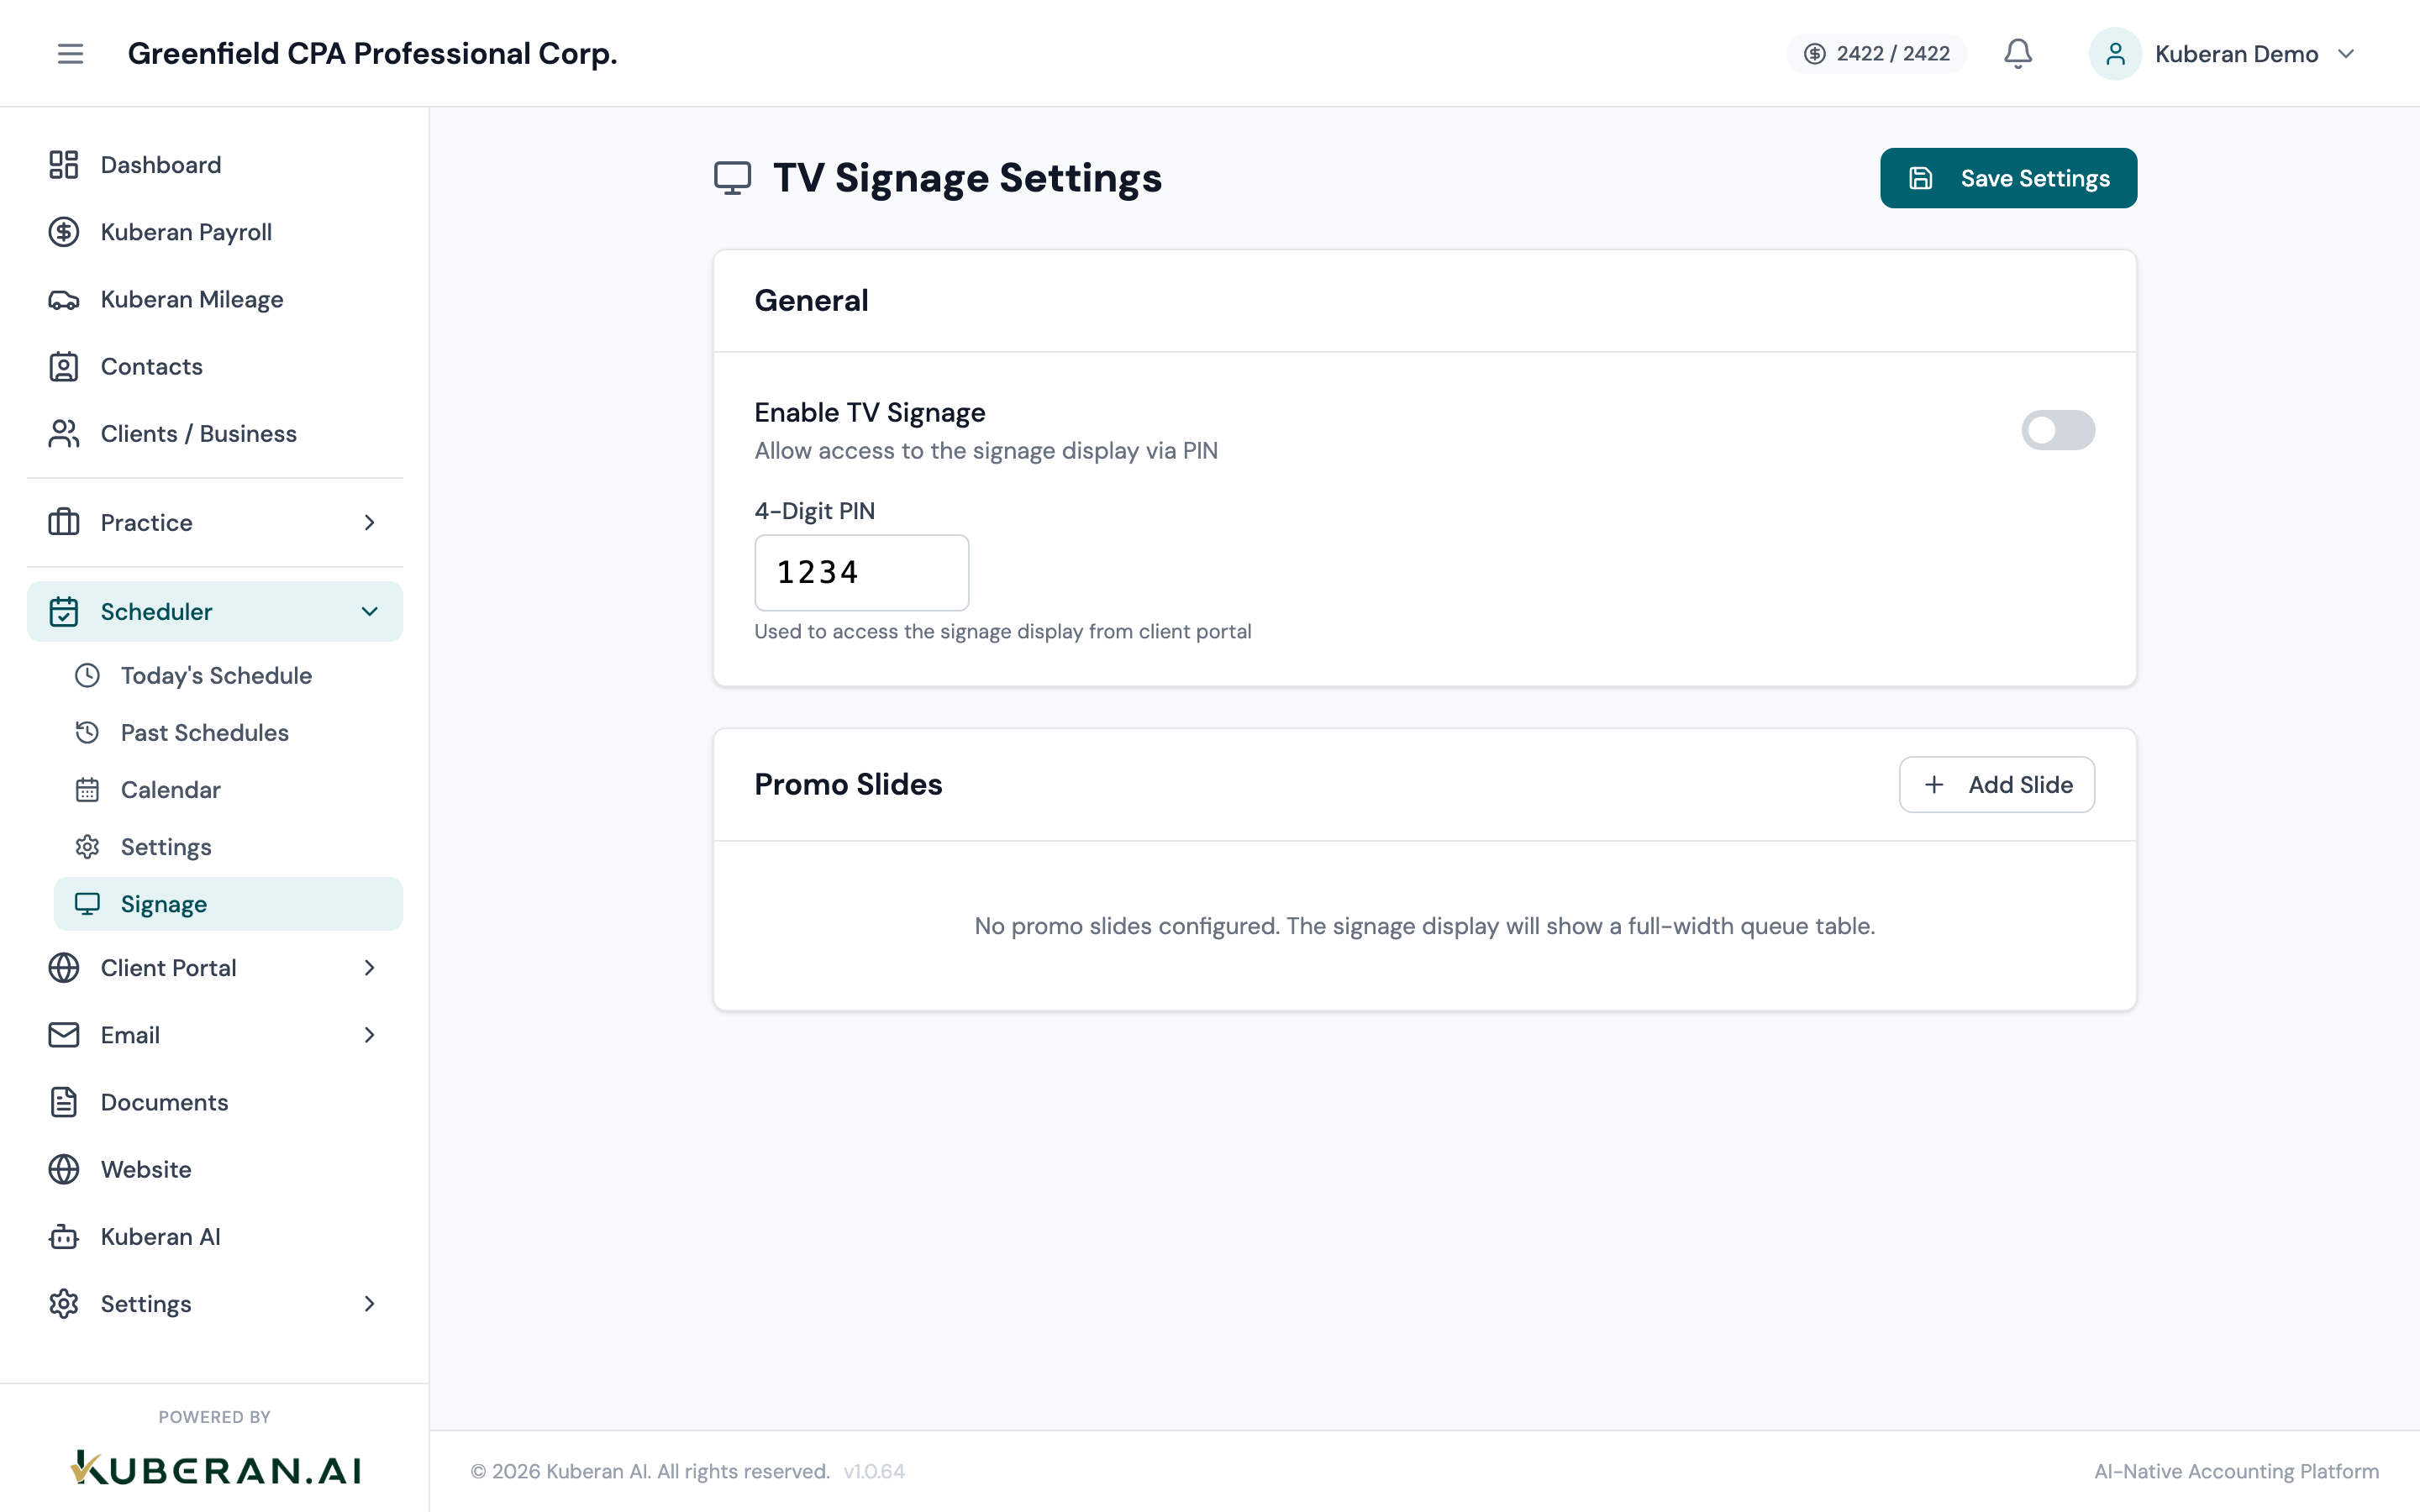Click the Practice briefcase icon
The height and width of the screenshot is (1512, 2420).
point(64,523)
